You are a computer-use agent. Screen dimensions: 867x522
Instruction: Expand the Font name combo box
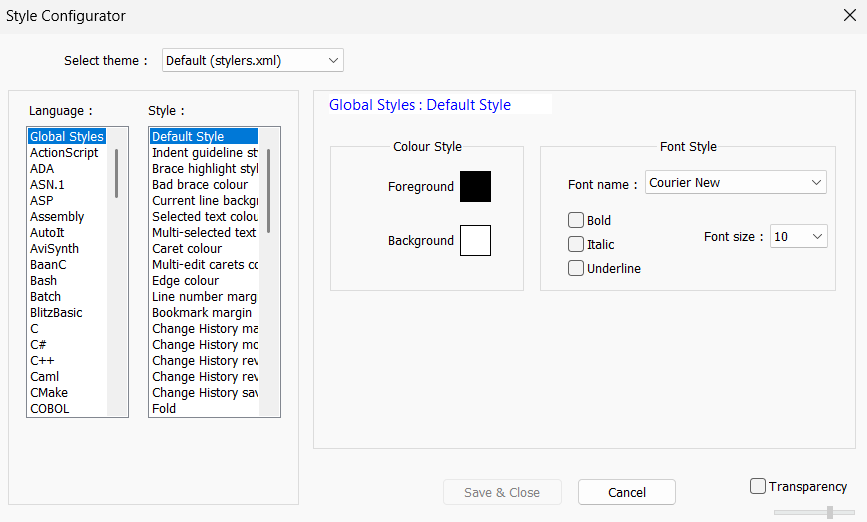click(x=735, y=183)
